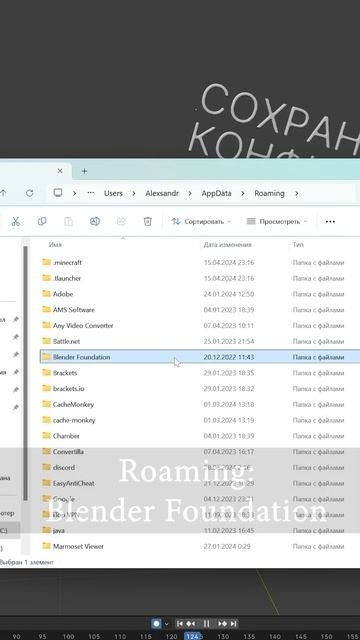Click the date 24.01.2024 12:50 cell
Screen dimensions: 360x640
click(229, 294)
